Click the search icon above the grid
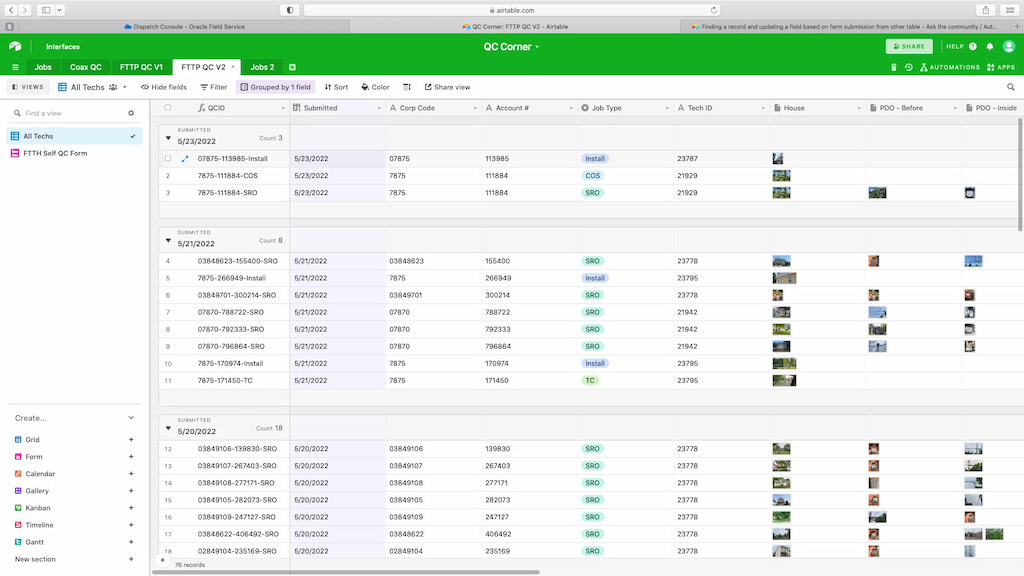The image size is (1024, 576). coord(1011,87)
